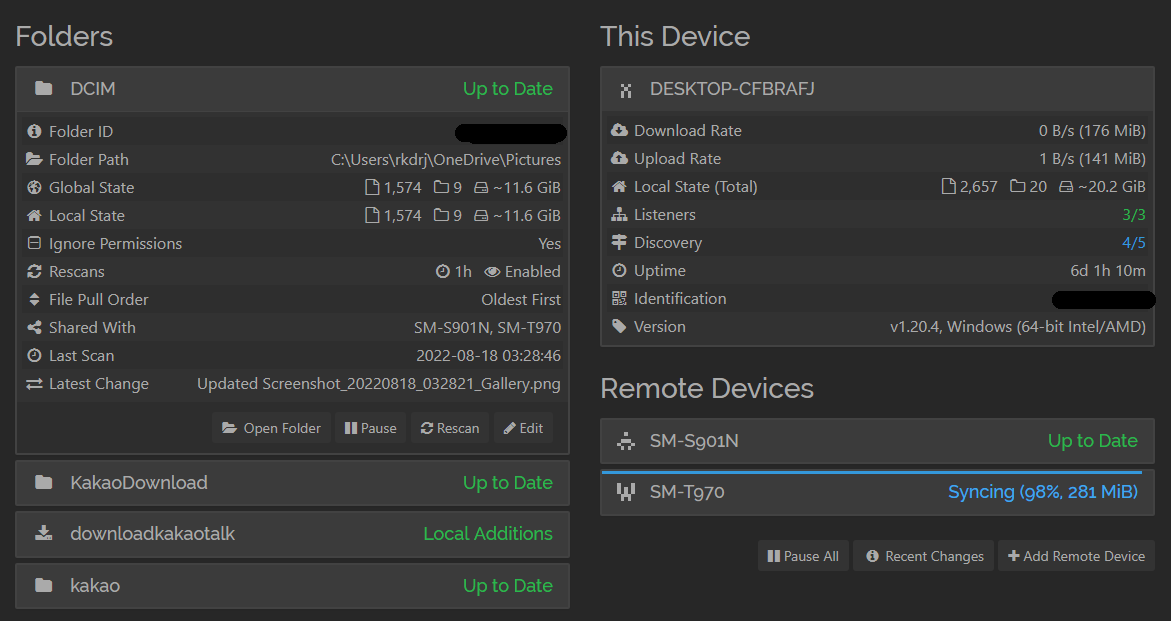
Task: Click the eye icon beside Enabled rescans
Action: tap(491, 271)
